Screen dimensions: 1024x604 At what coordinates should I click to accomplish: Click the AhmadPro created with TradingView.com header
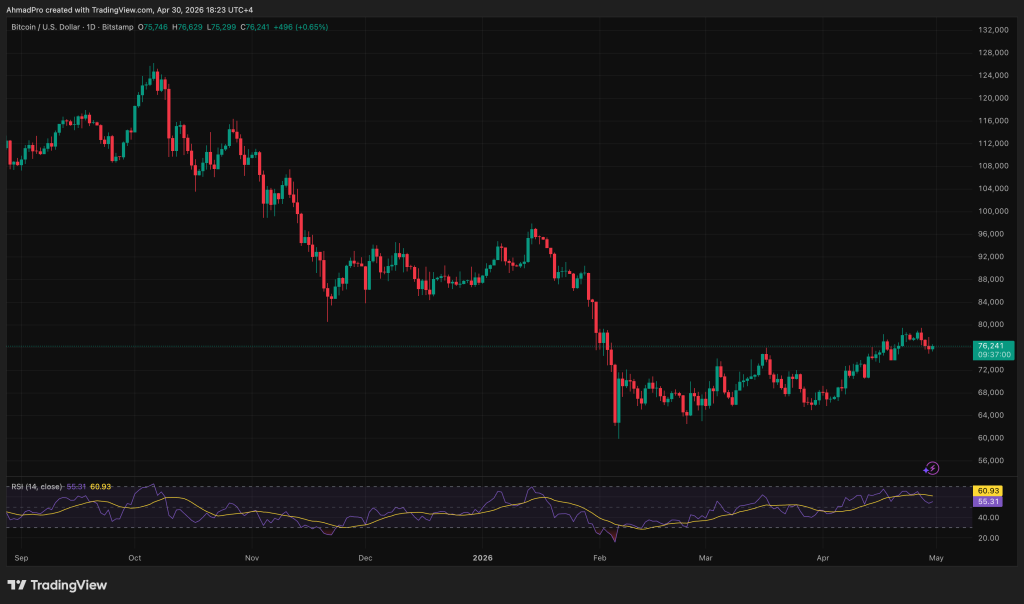[x=126, y=8]
